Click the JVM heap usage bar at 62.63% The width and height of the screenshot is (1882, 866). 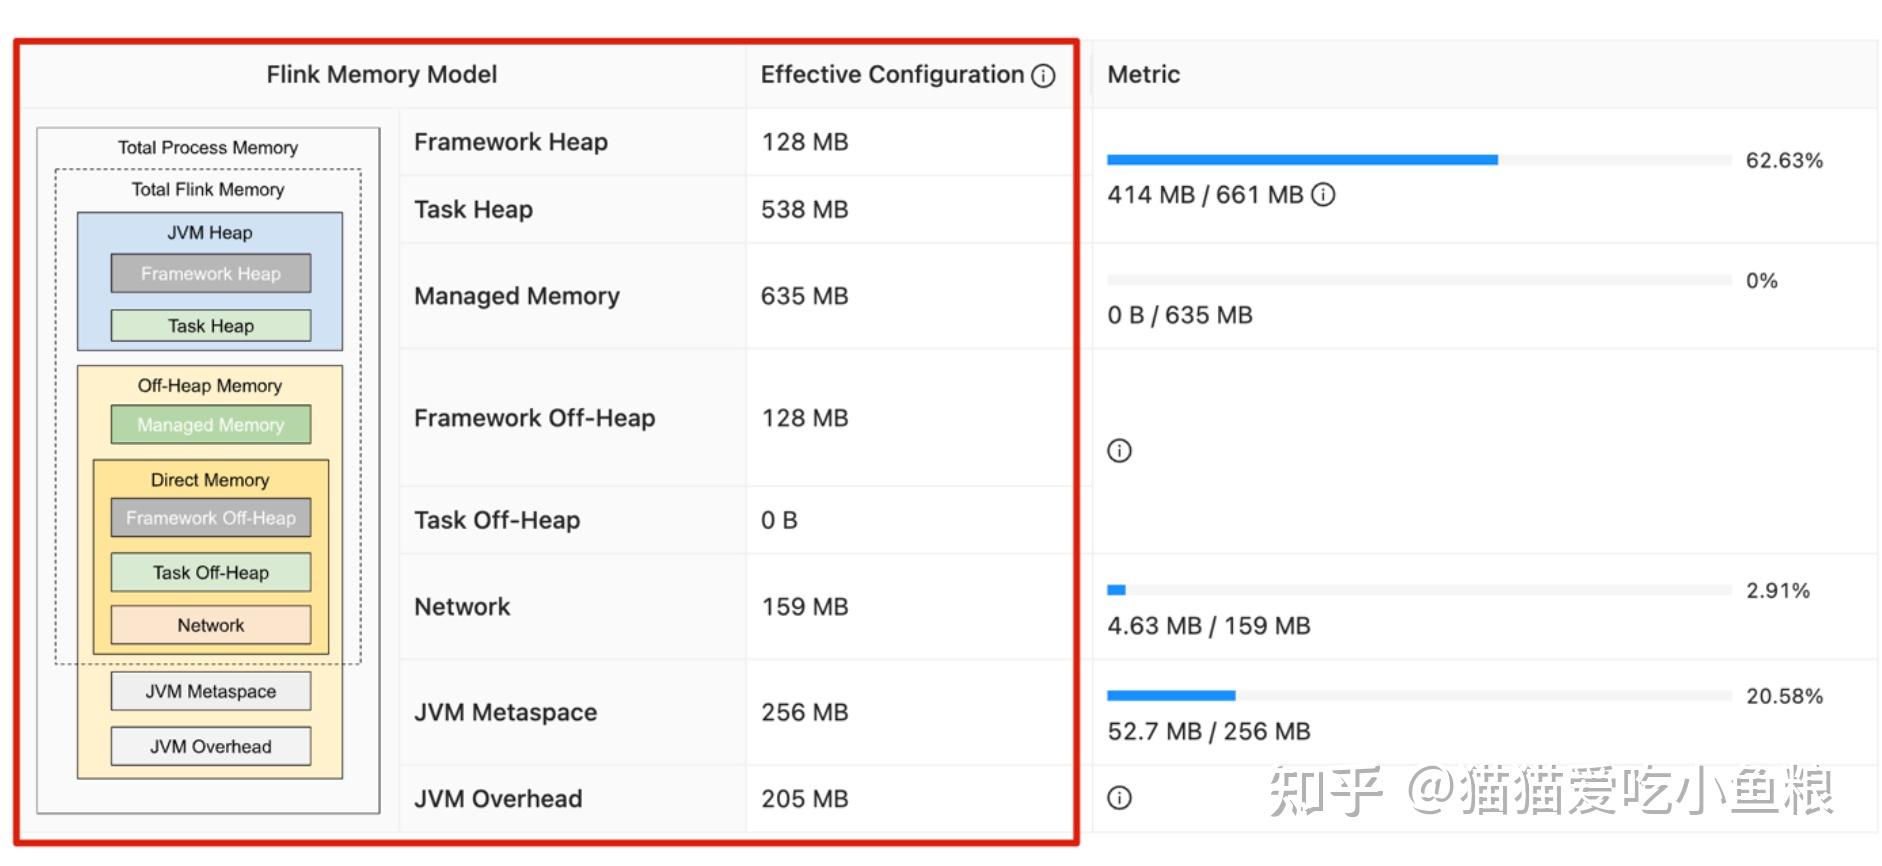click(1418, 160)
